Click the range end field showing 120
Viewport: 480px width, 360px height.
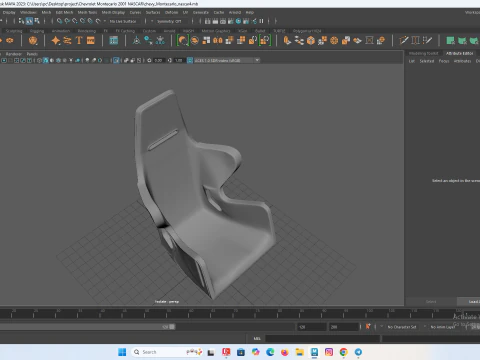tap(312, 327)
